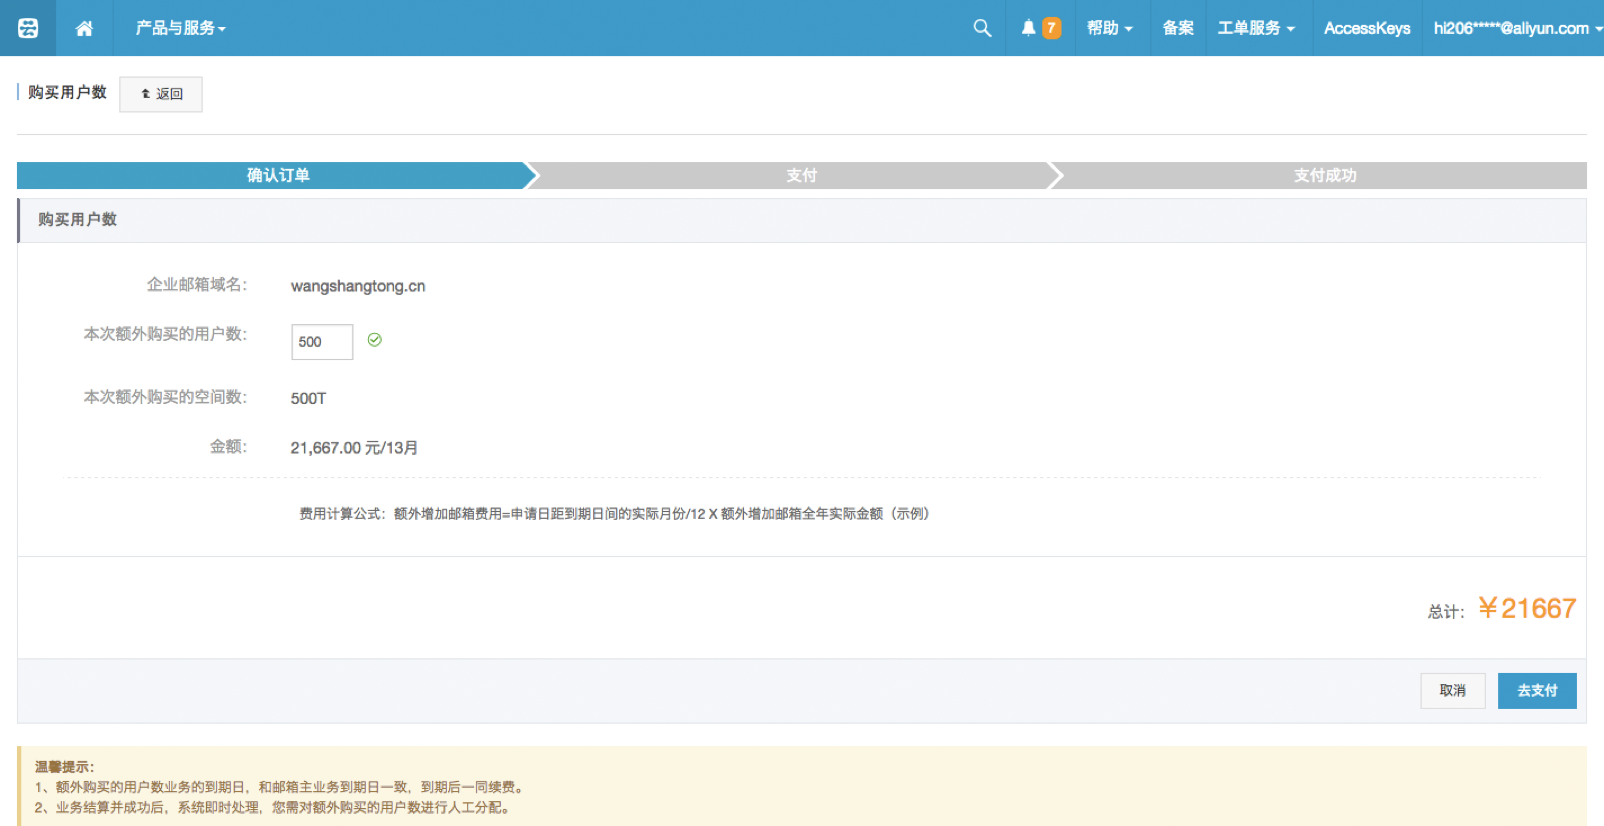The height and width of the screenshot is (826, 1604).
Task: Open the account email dropdown
Action: coord(1515,28)
